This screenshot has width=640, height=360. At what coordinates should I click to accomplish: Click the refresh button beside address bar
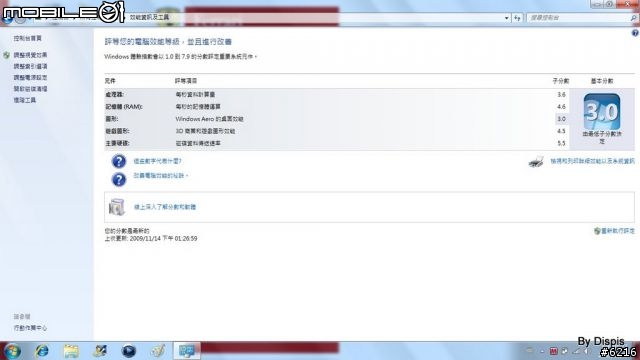coord(518,18)
